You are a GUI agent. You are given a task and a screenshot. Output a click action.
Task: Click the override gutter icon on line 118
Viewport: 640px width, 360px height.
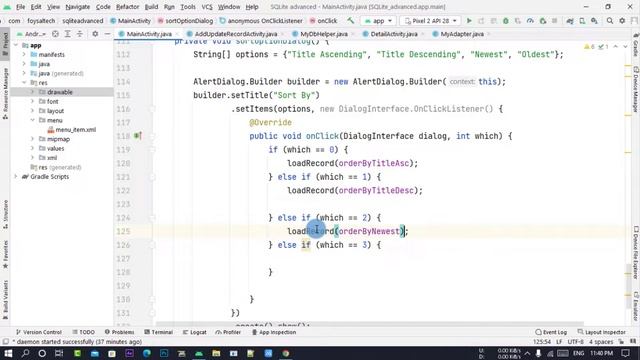pos(138,136)
